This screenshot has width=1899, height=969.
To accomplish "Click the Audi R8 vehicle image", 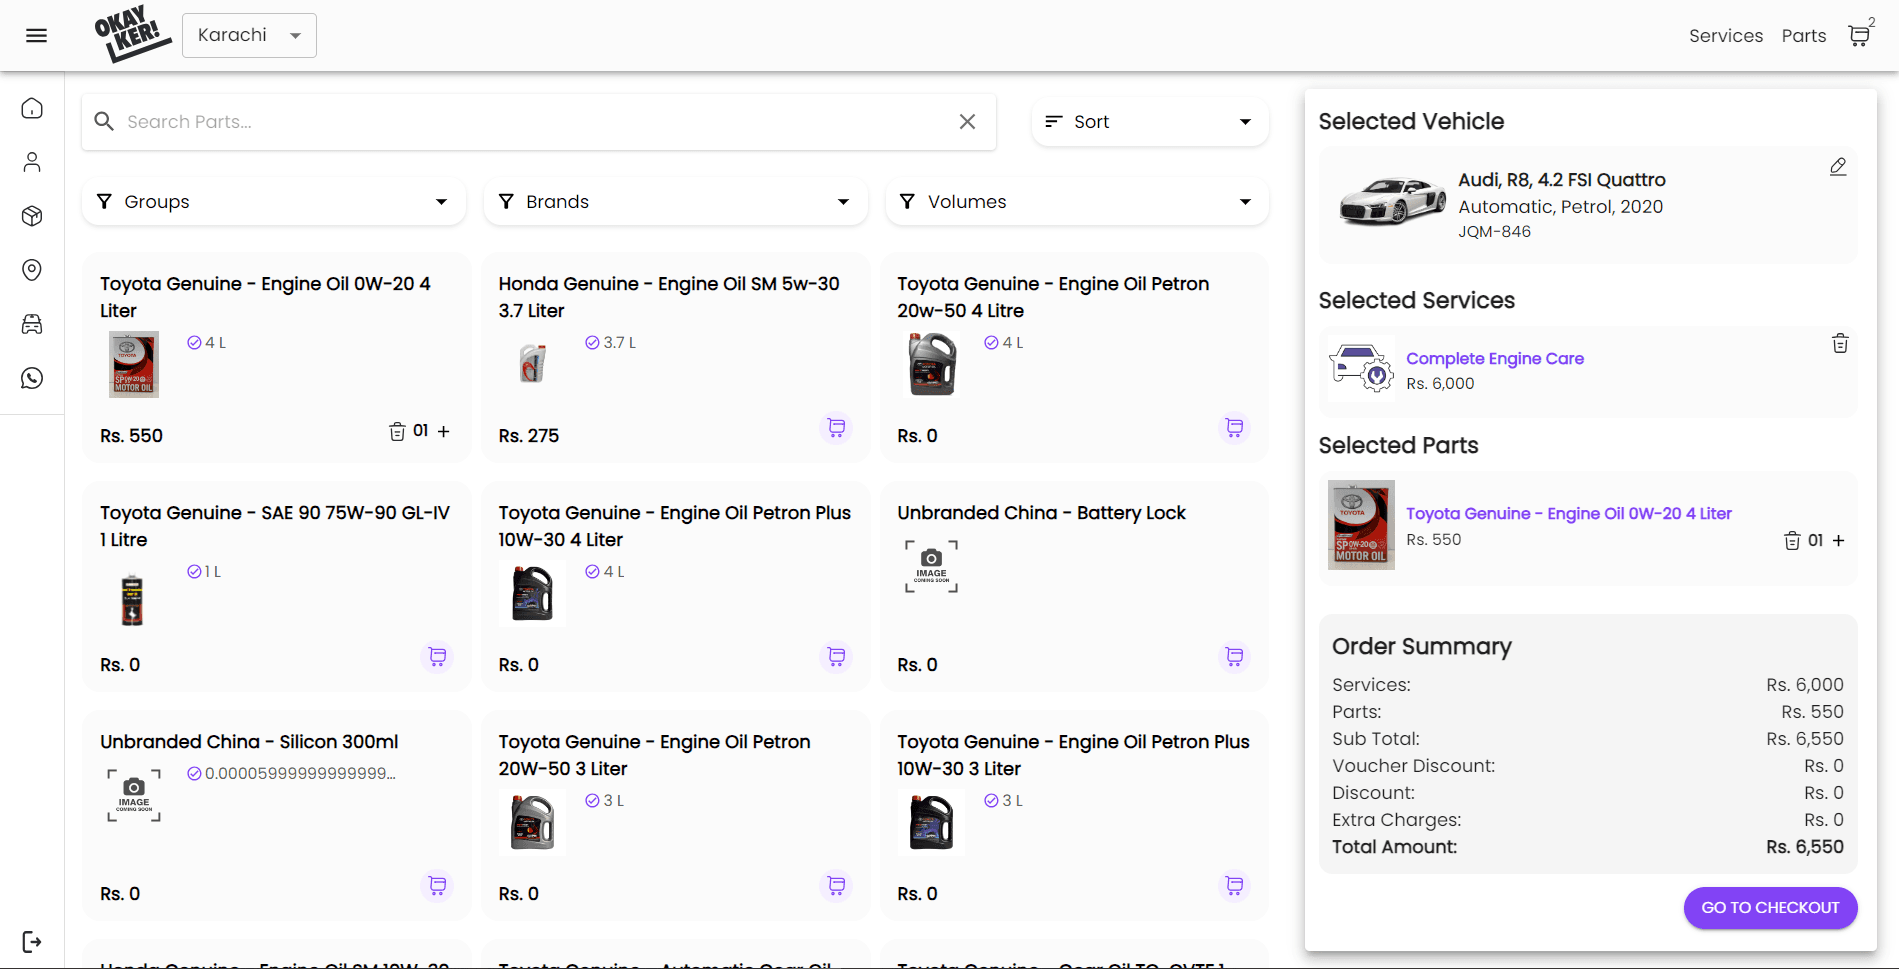I will [x=1392, y=201].
